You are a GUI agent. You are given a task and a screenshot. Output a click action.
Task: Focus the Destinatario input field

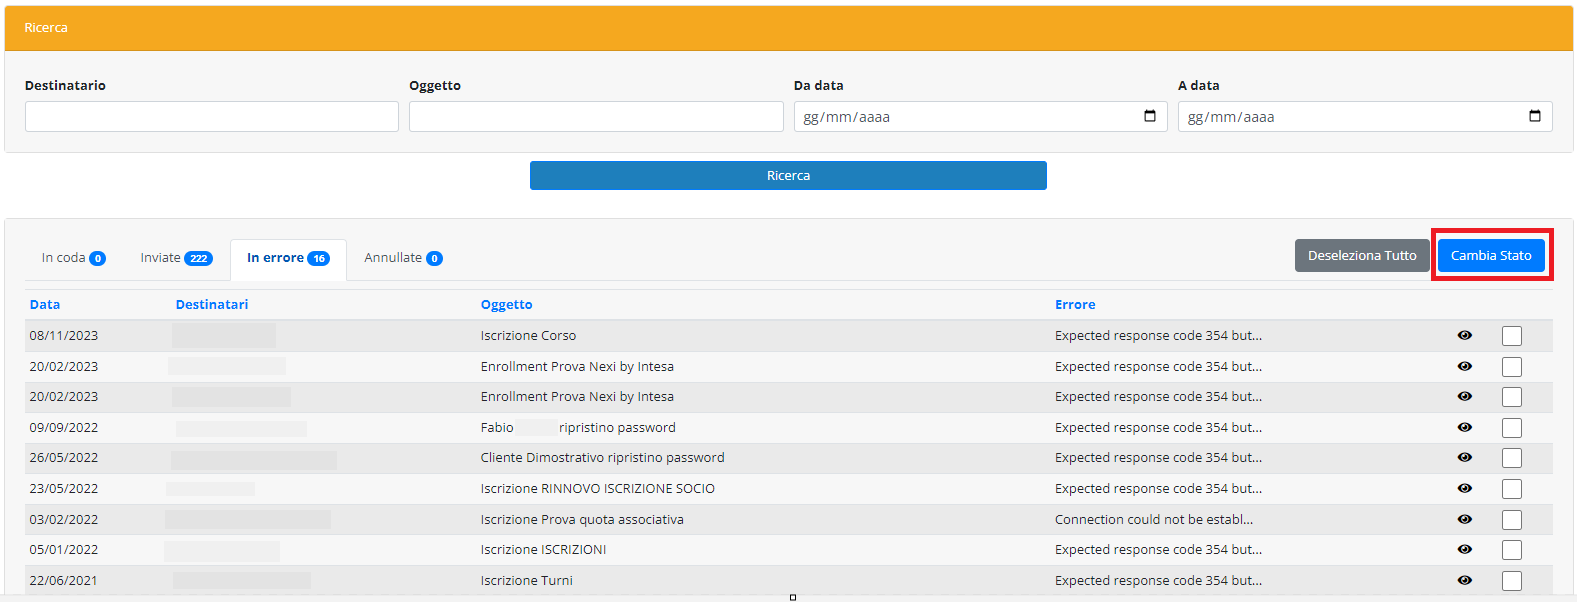(x=212, y=117)
